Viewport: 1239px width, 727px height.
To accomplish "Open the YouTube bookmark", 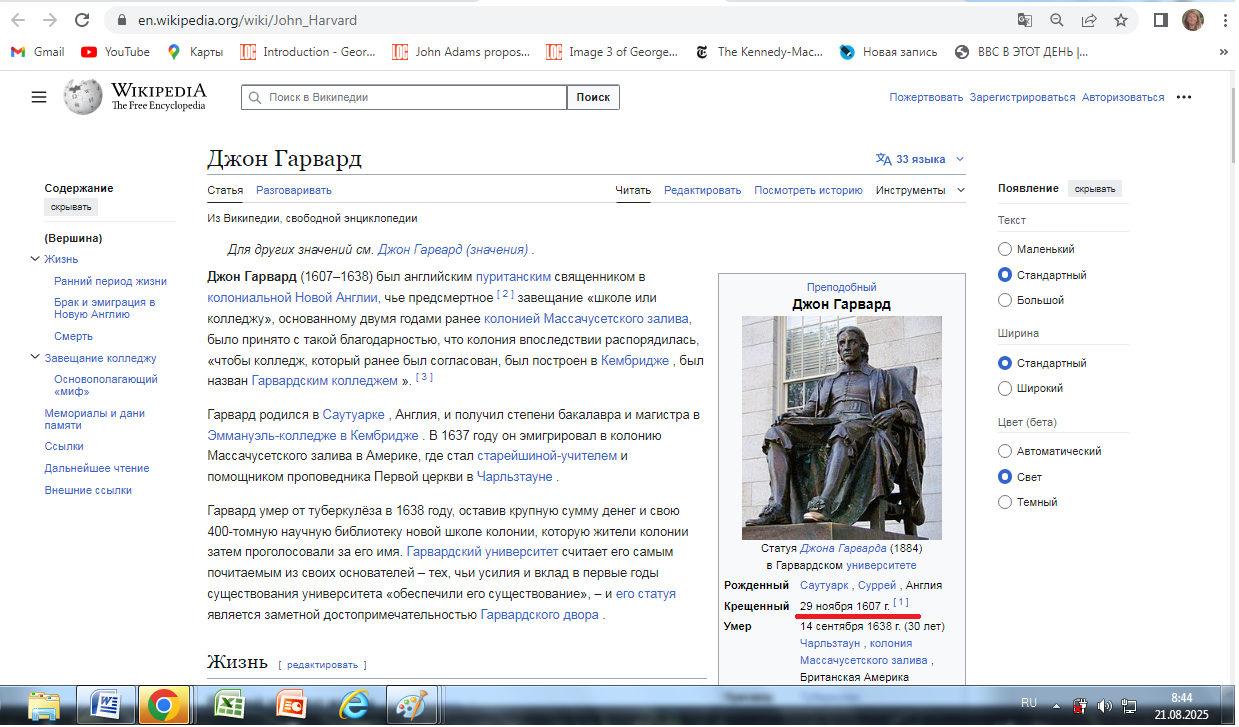I will tap(116, 52).
